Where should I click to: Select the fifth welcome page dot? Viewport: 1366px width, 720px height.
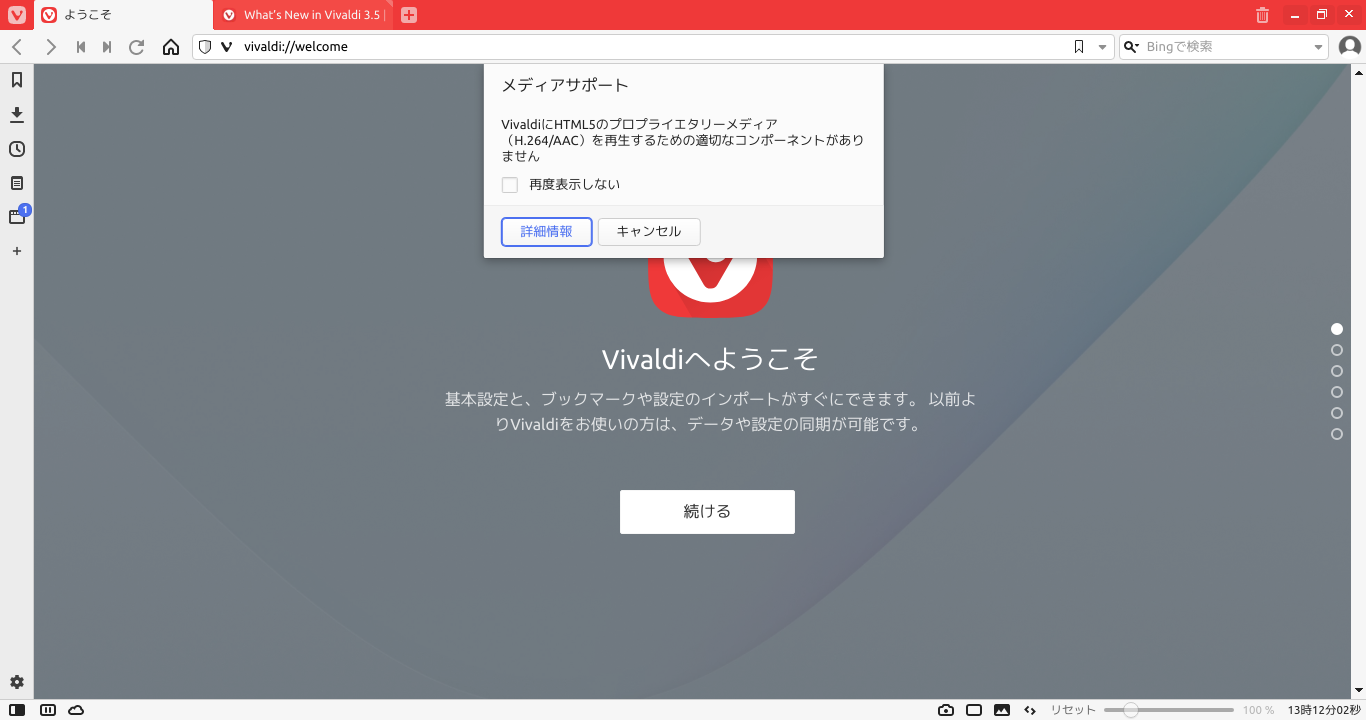[x=1337, y=413]
